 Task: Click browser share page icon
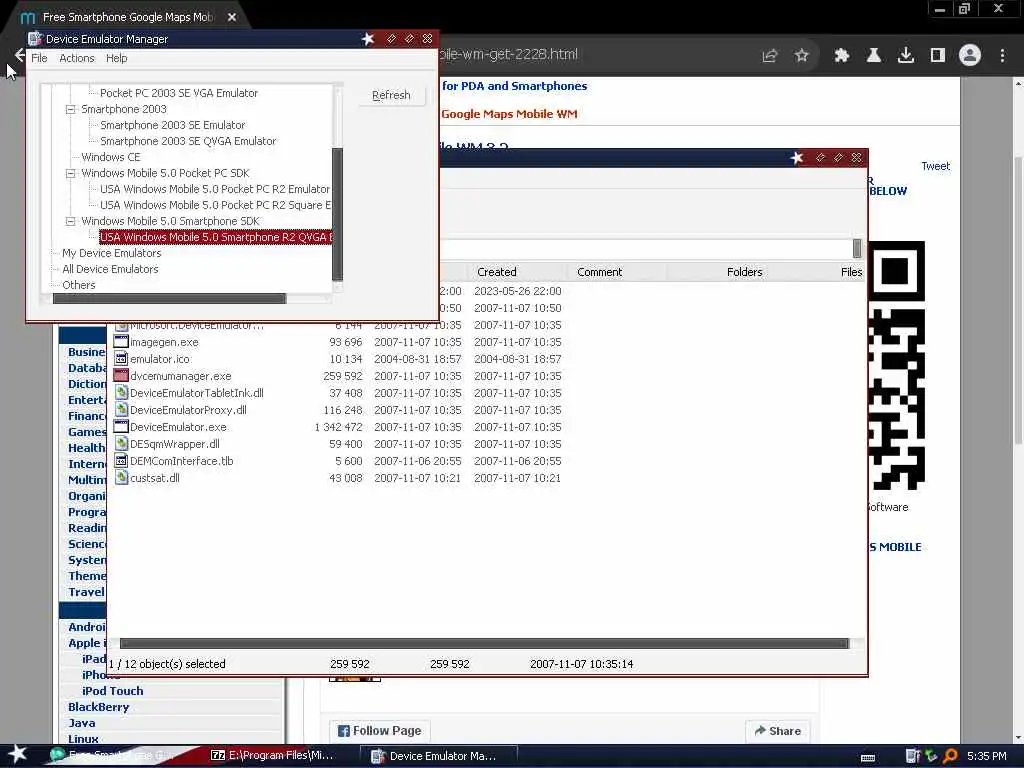pos(770,56)
